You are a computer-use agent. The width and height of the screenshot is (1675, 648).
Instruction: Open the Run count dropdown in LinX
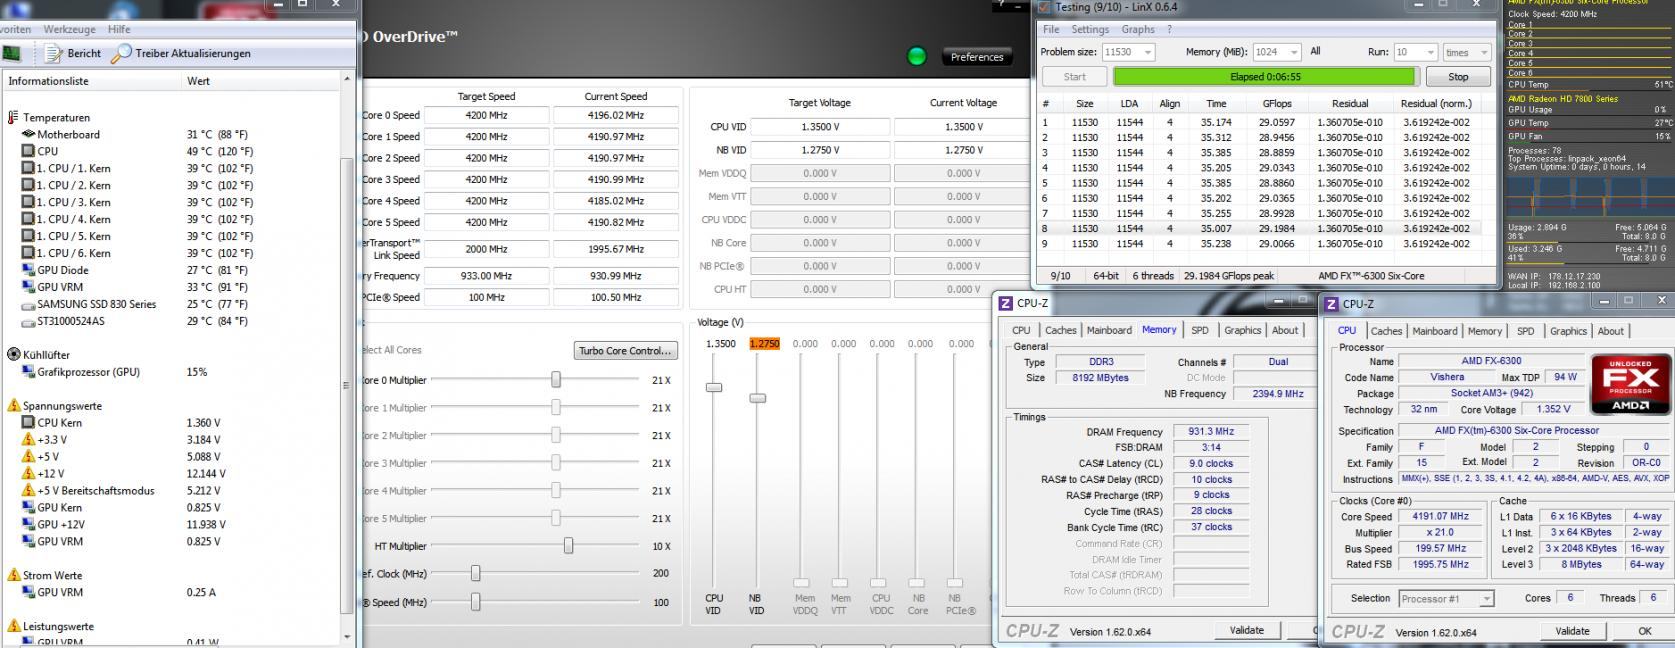point(1429,52)
